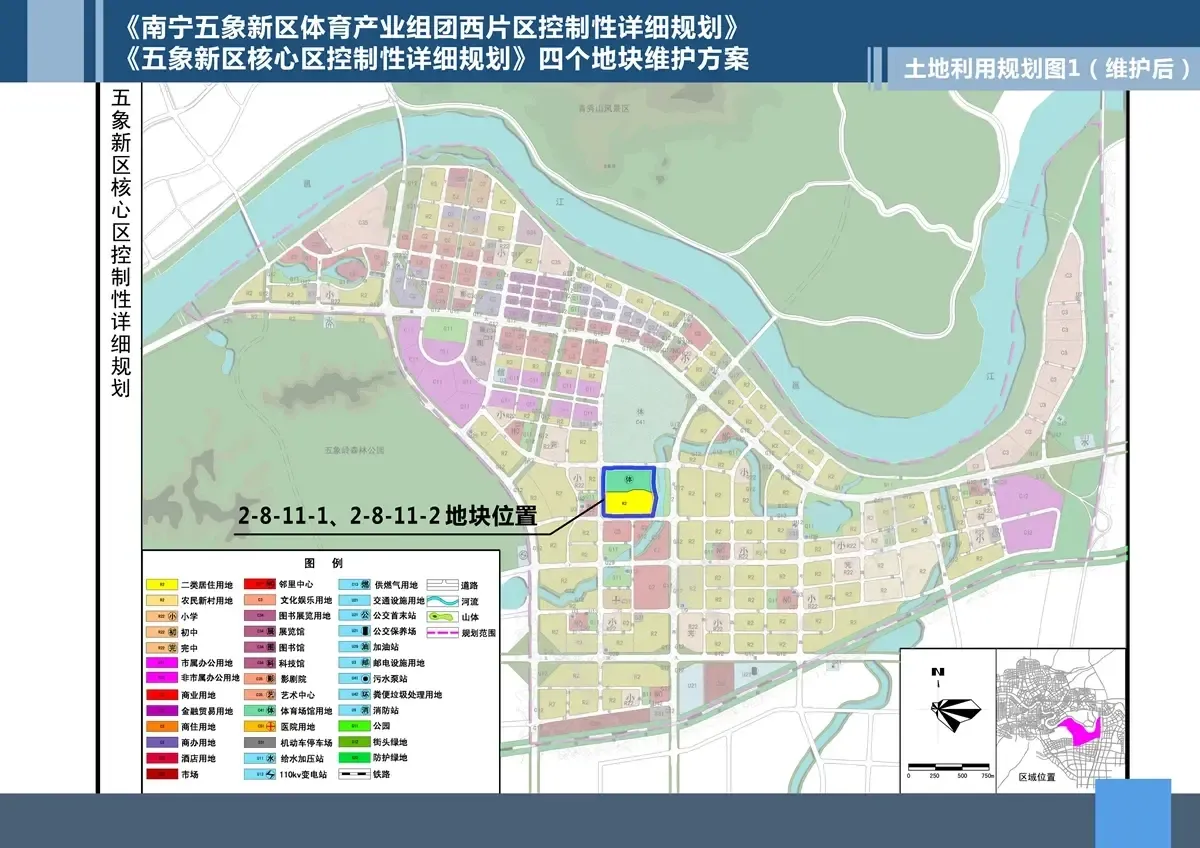
Task: Click the 影剧院 theater legend icon
Action: click(x=270, y=678)
